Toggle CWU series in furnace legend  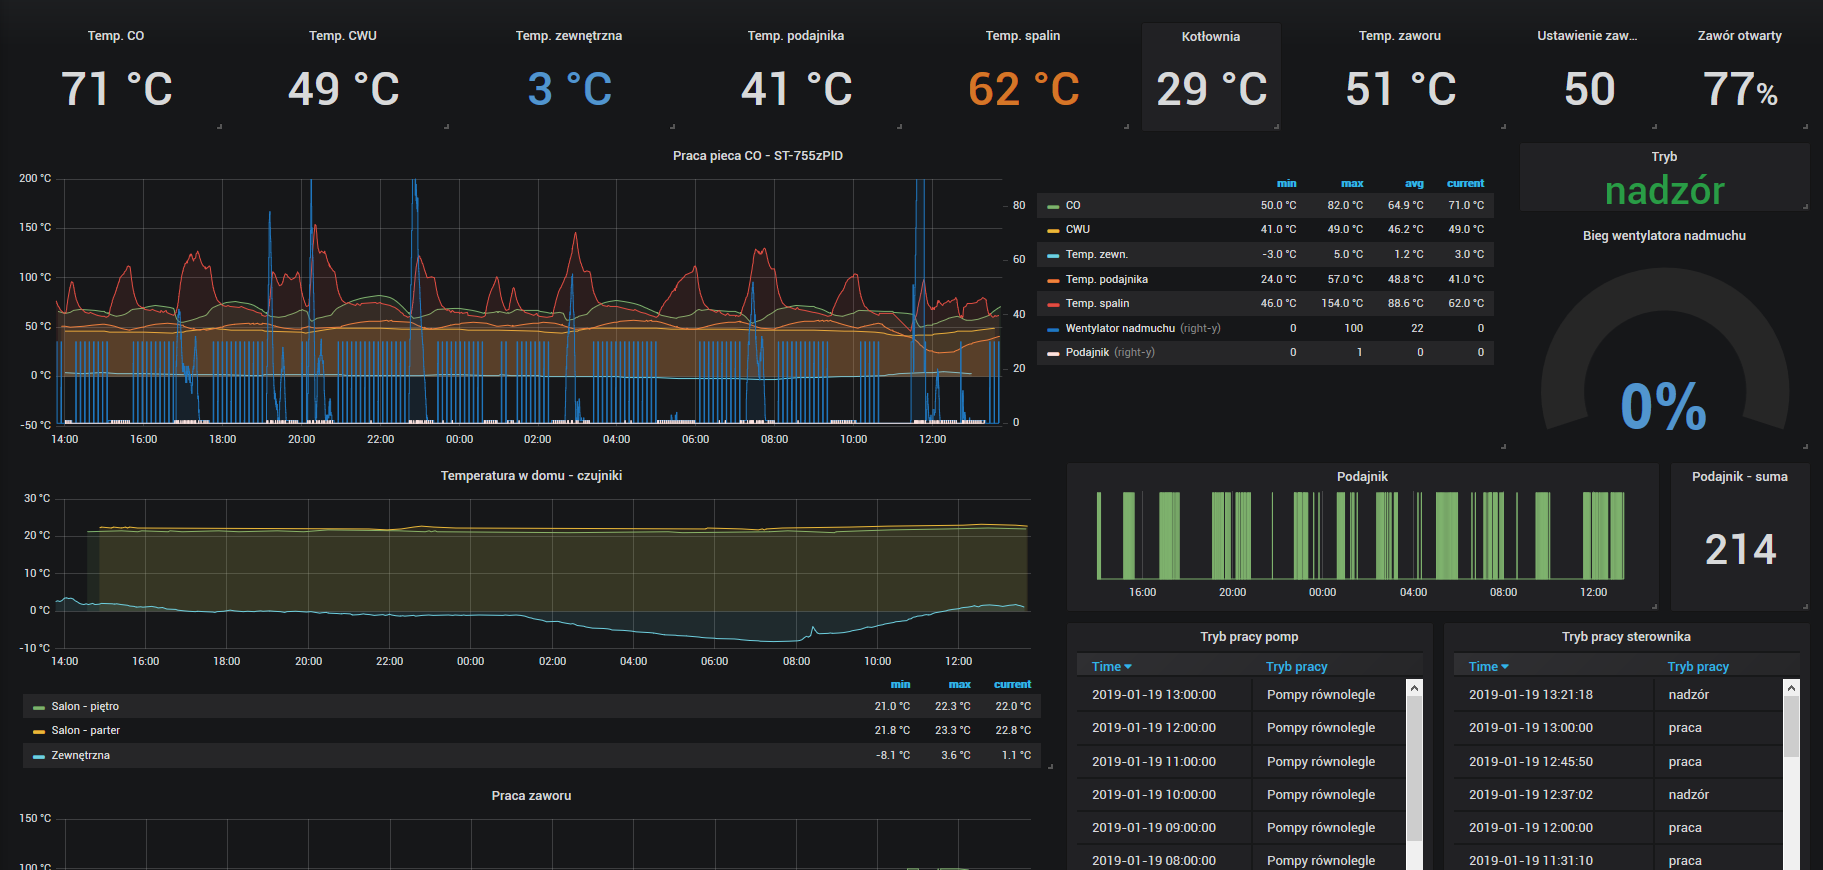(1077, 229)
